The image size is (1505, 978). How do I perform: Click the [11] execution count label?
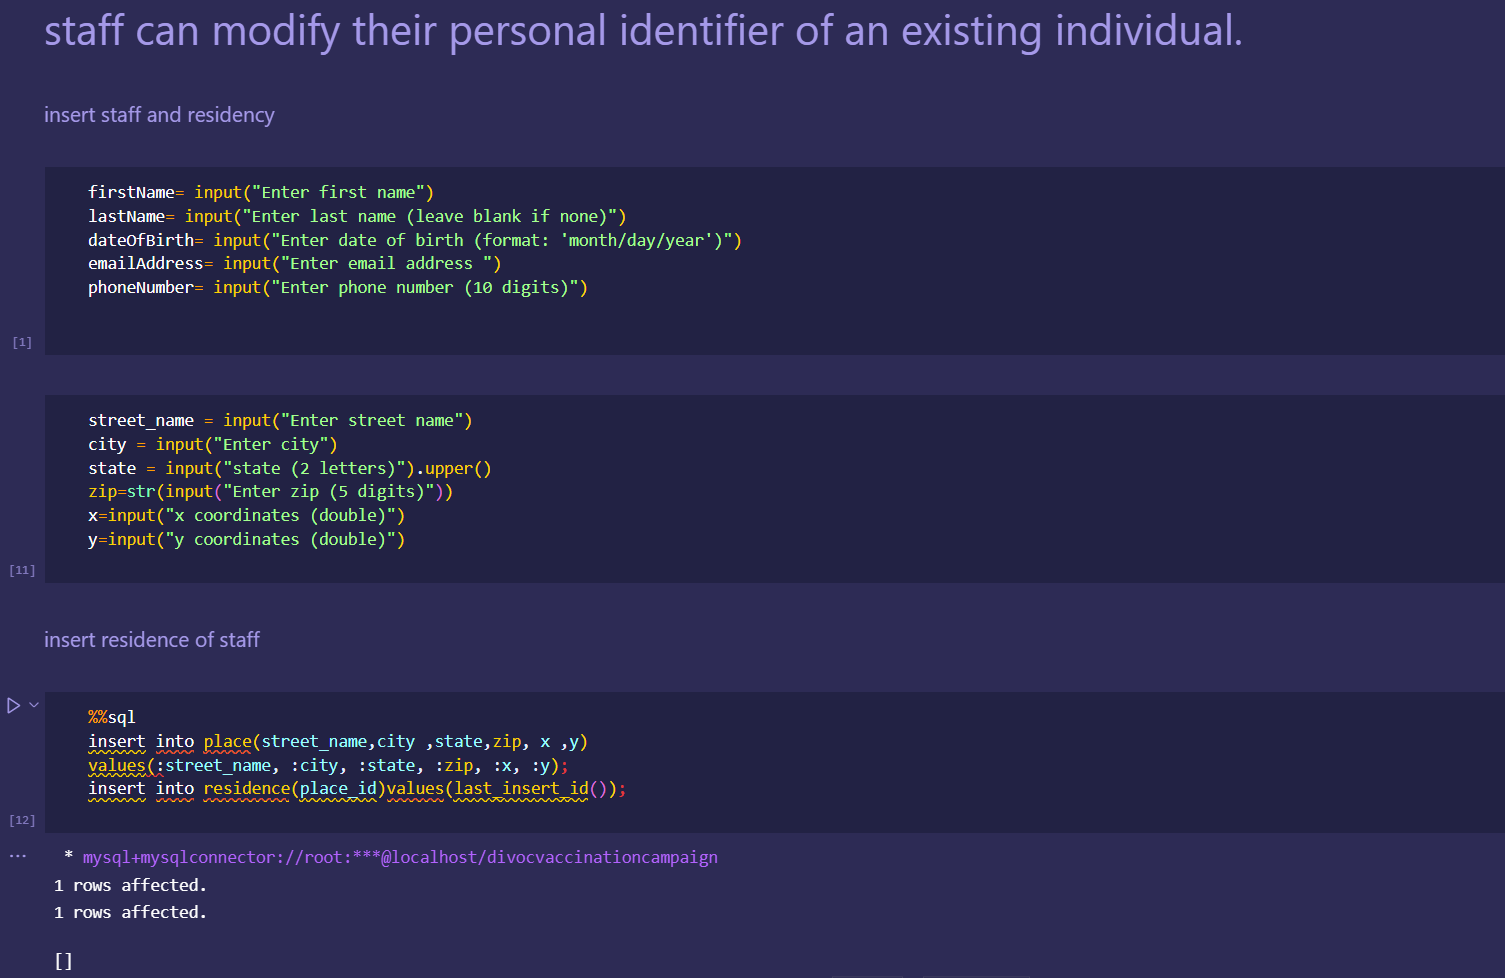[22, 570]
